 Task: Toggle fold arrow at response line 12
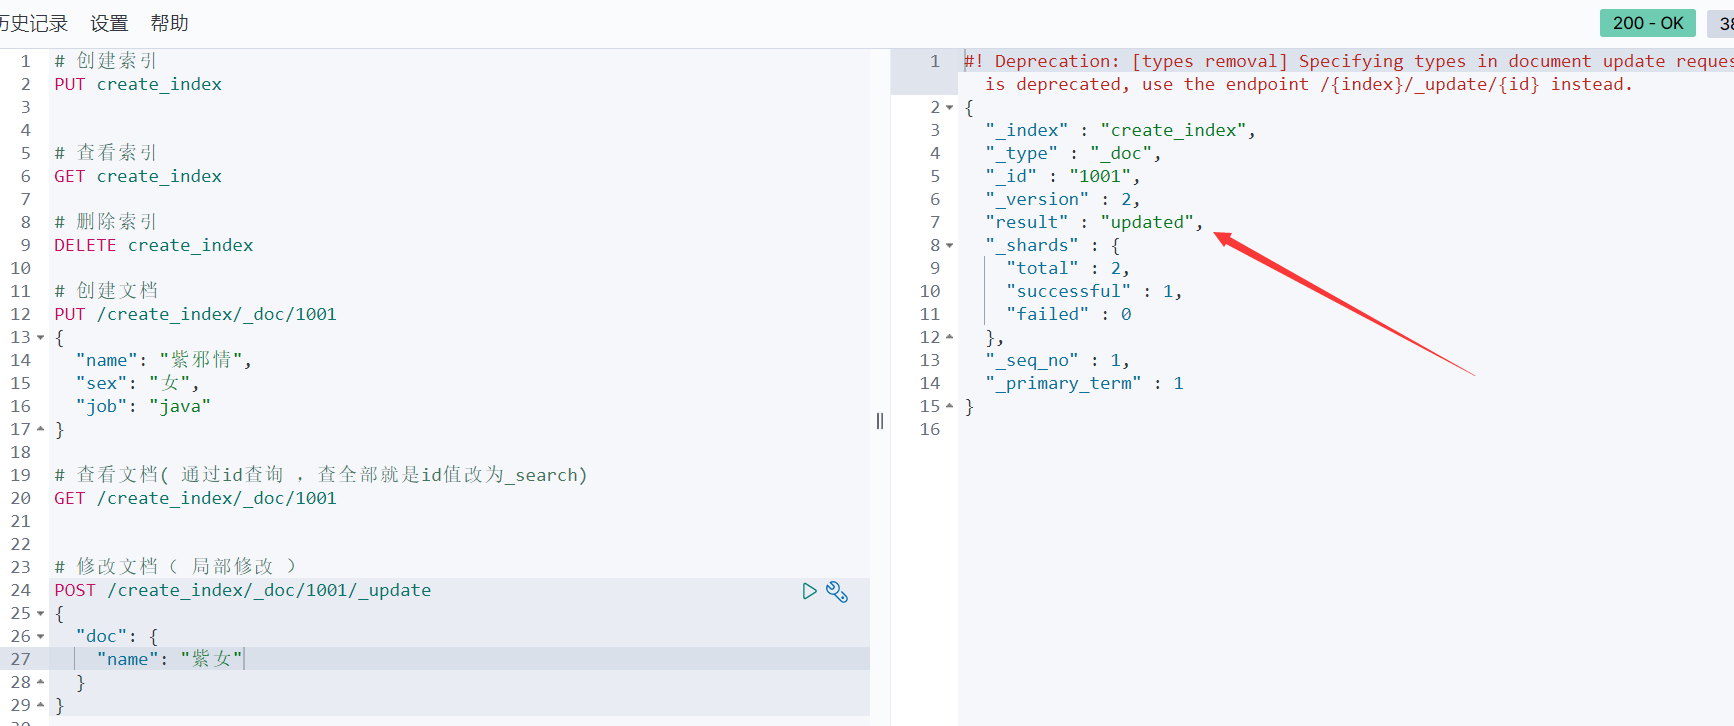(950, 337)
